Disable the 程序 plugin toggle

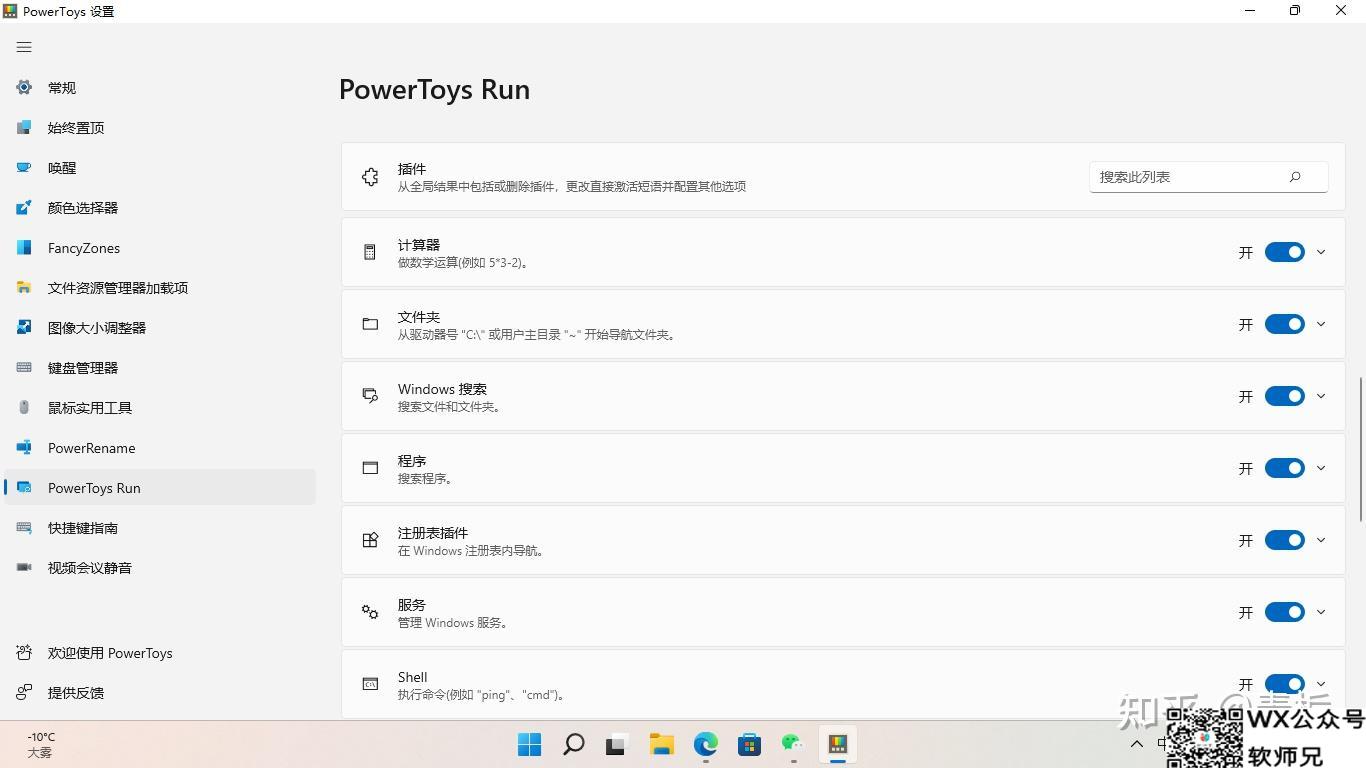pos(1285,468)
